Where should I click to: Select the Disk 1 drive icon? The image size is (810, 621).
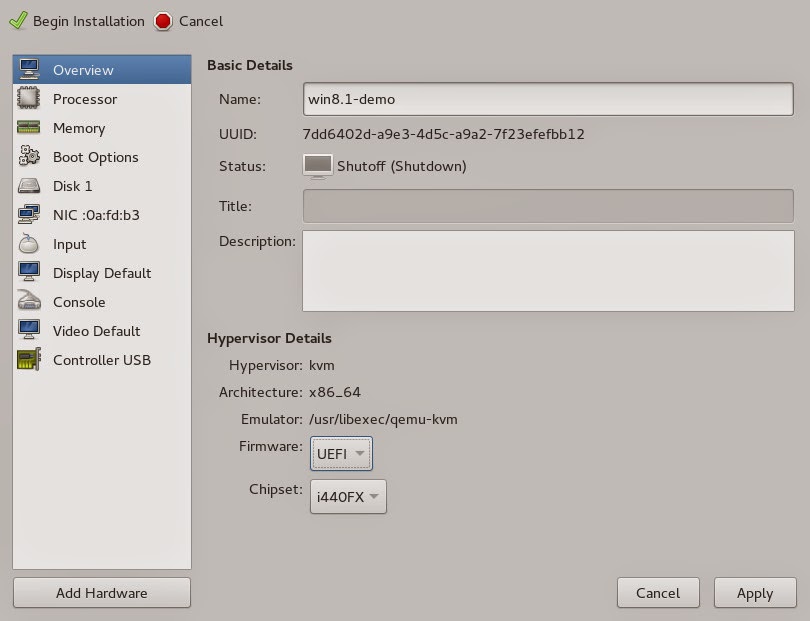[30, 186]
